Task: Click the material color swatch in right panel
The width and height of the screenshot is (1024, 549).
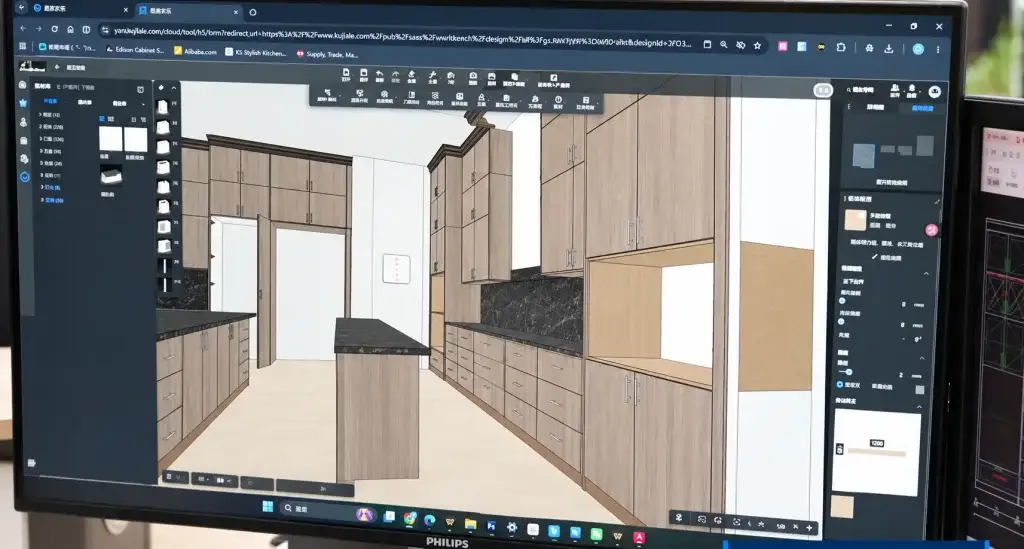Action: point(855,220)
